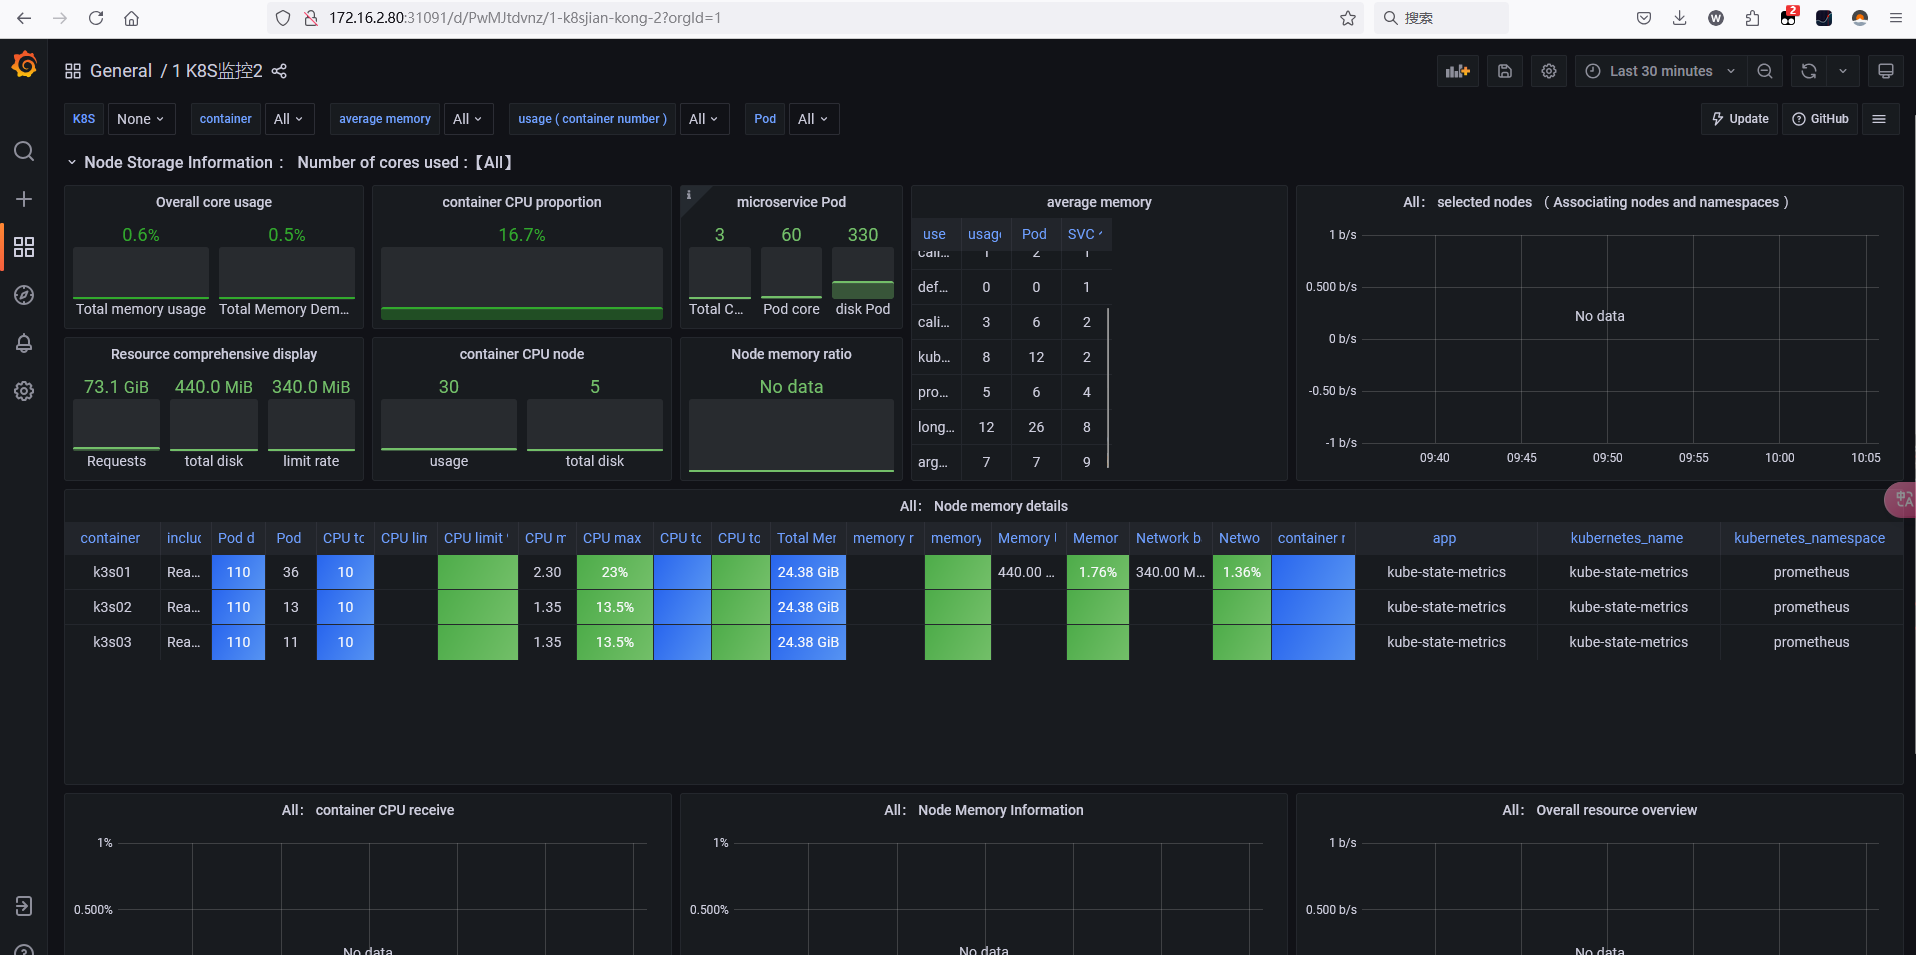Open the Explore compass icon
Viewport: 1916px width, 955px height.
tap(24, 295)
